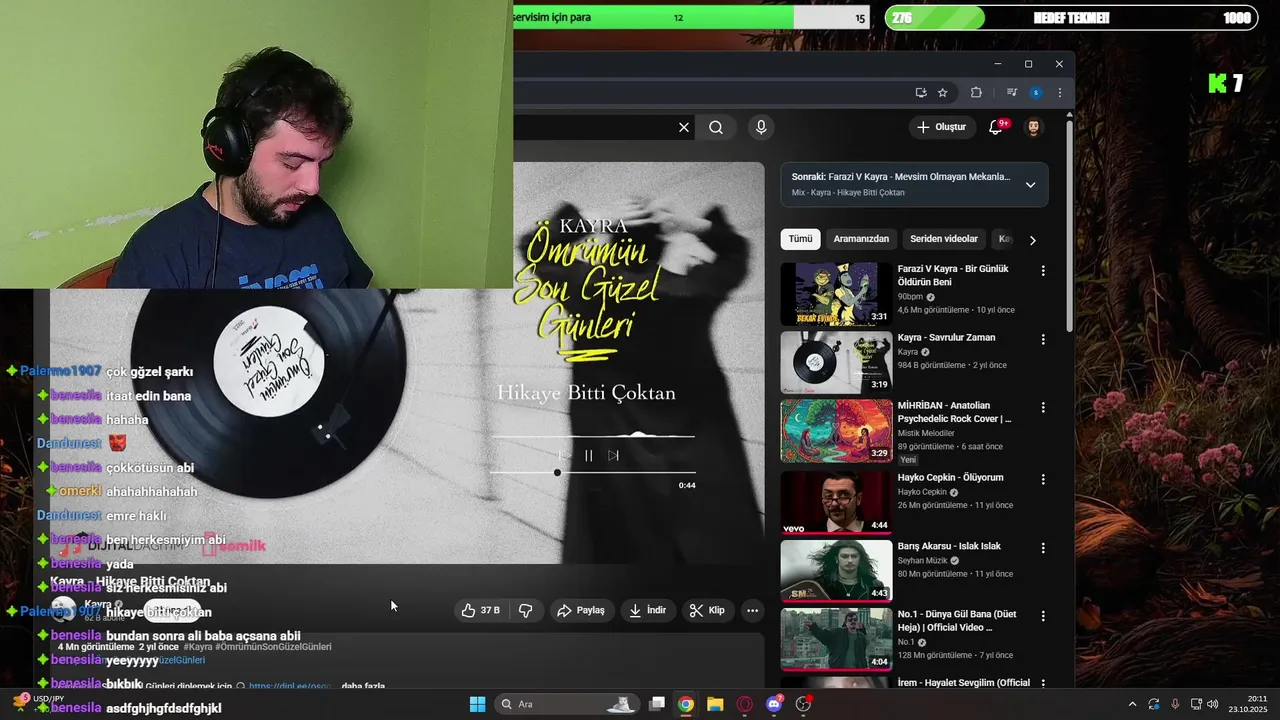Screen dimensions: 1280x720
Task: Open the Chrome extensions puzzle icon
Action: [976, 93]
